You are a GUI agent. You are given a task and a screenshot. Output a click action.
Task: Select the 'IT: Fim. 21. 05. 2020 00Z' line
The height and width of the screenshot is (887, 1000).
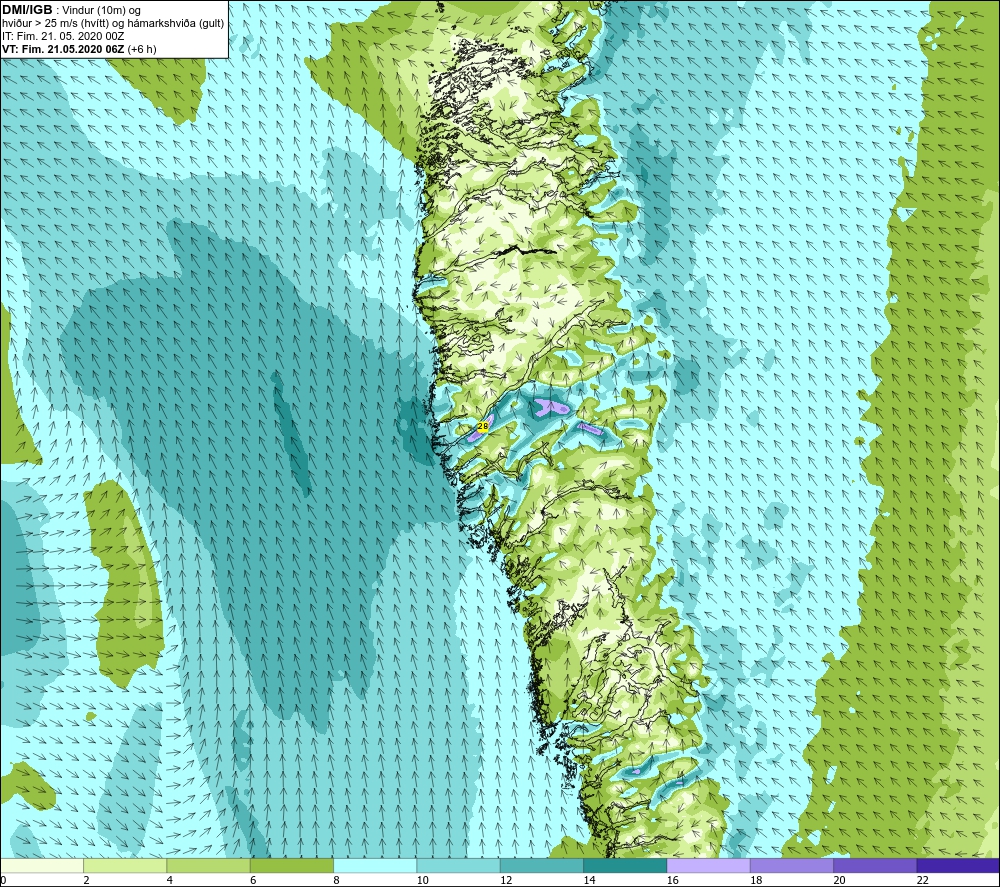(63, 36)
